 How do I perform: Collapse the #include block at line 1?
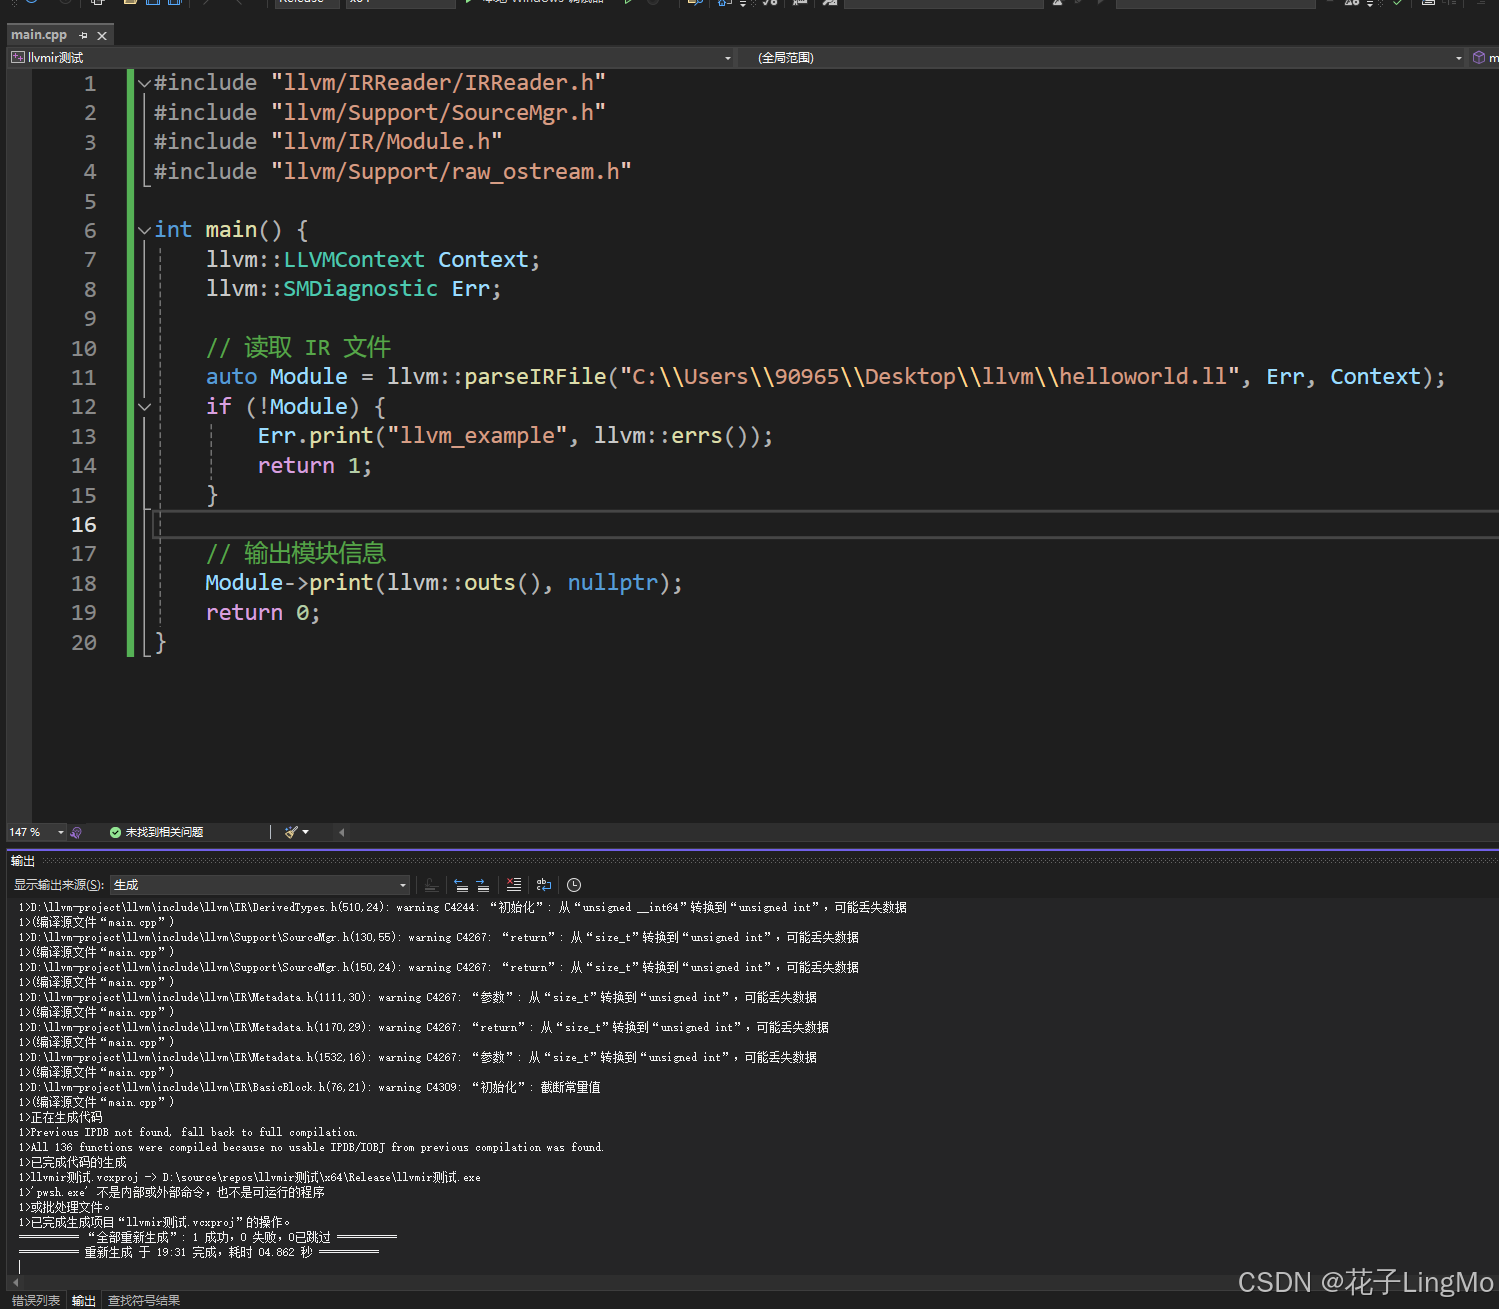point(144,83)
